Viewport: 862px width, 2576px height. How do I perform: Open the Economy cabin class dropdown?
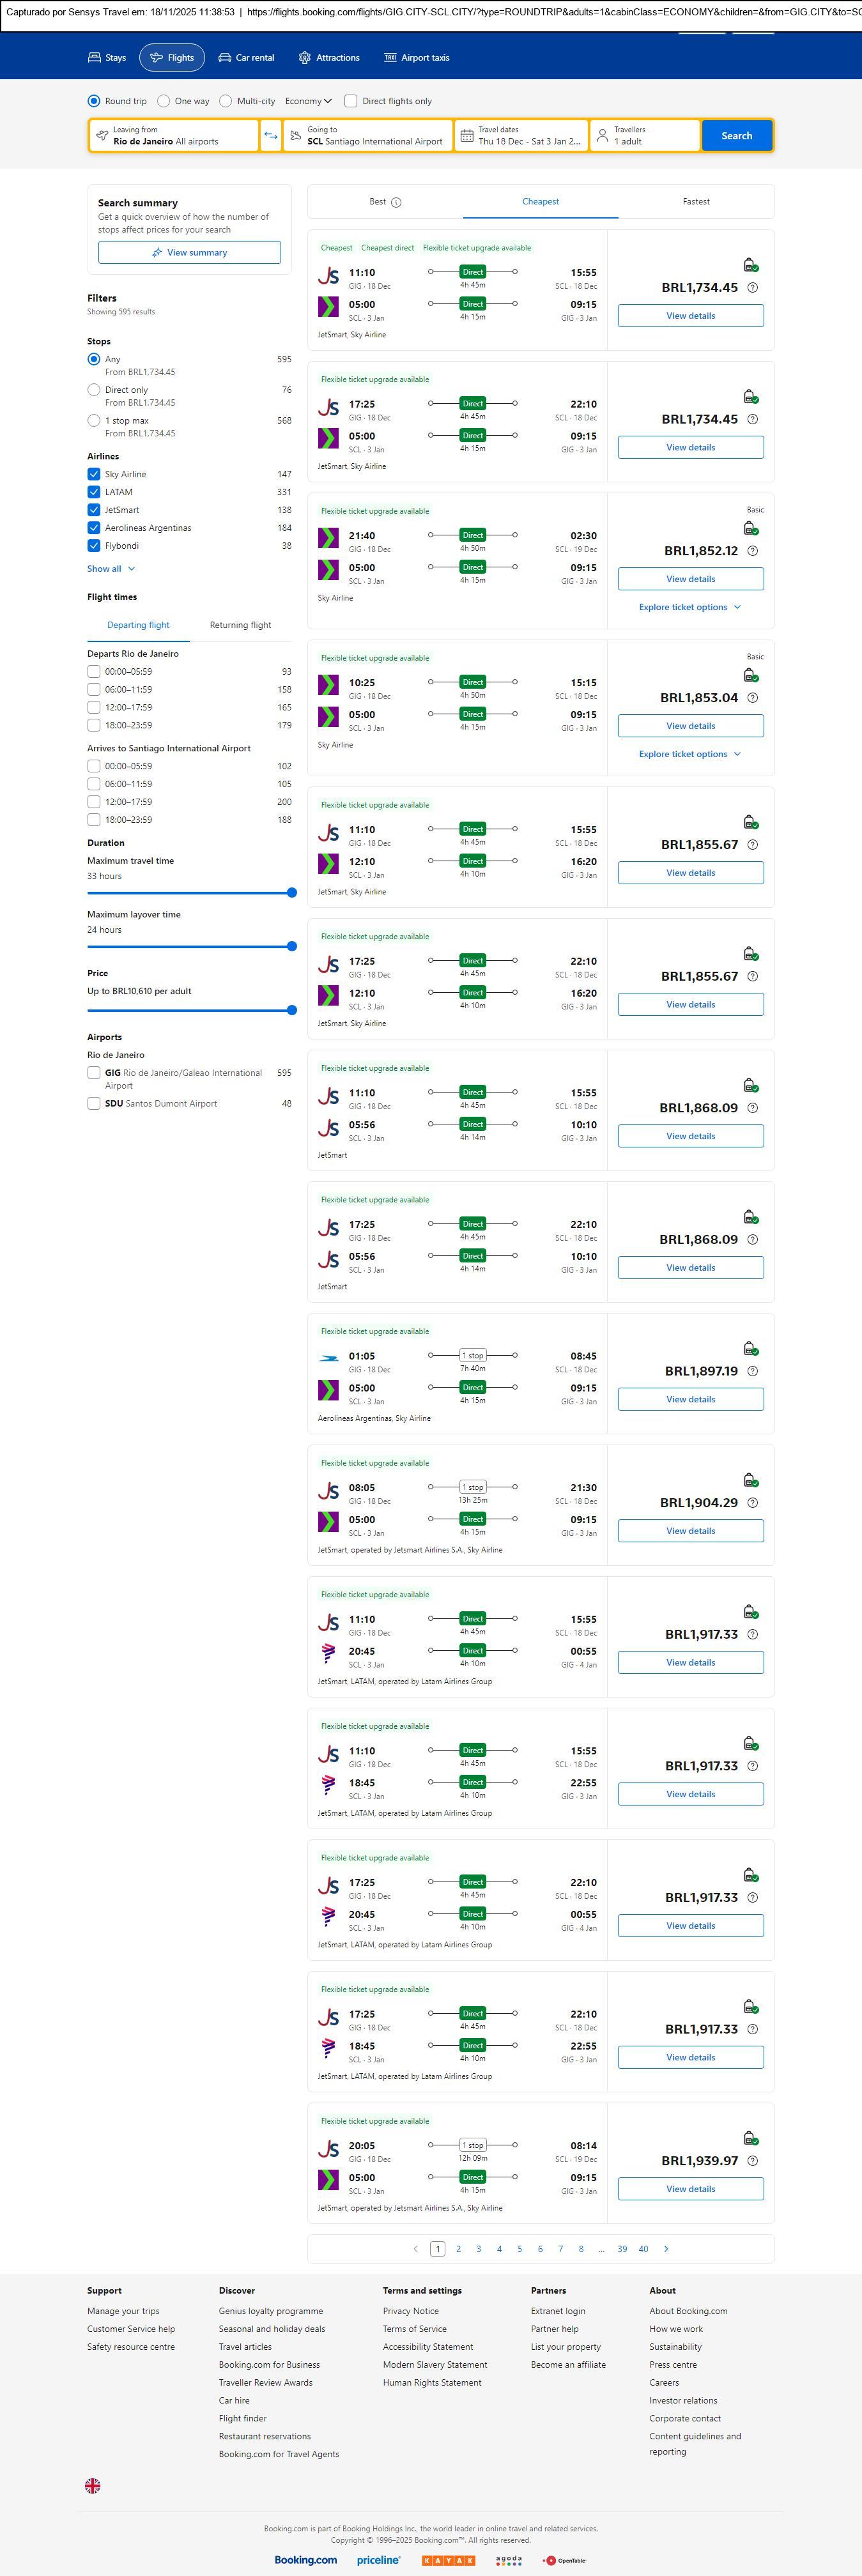click(308, 101)
